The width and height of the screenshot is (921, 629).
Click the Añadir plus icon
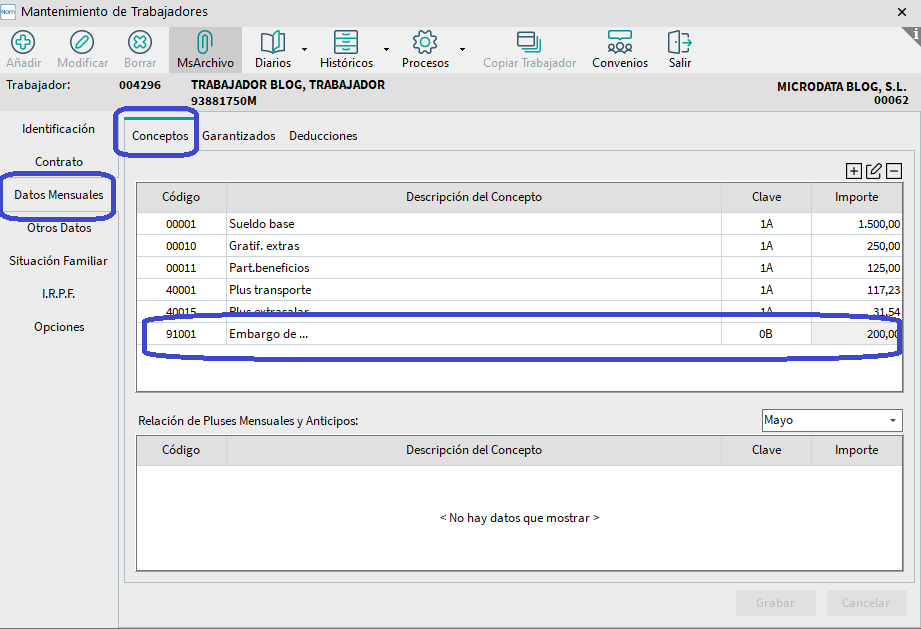pyautogui.click(x=23, y=42)
